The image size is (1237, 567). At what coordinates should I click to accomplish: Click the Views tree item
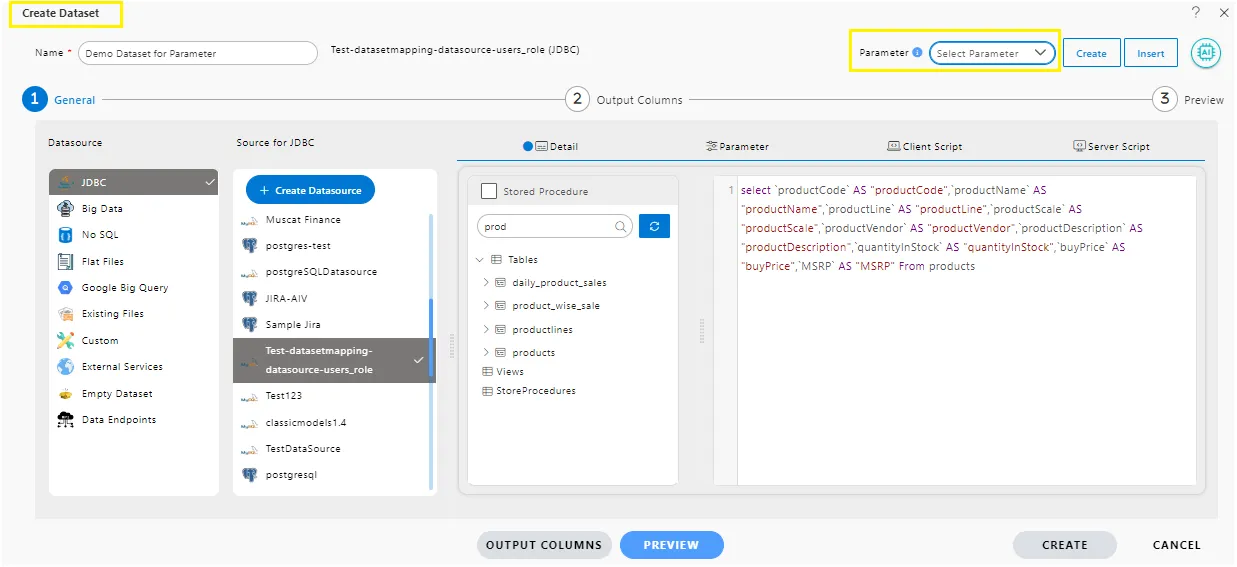point(503,371)
